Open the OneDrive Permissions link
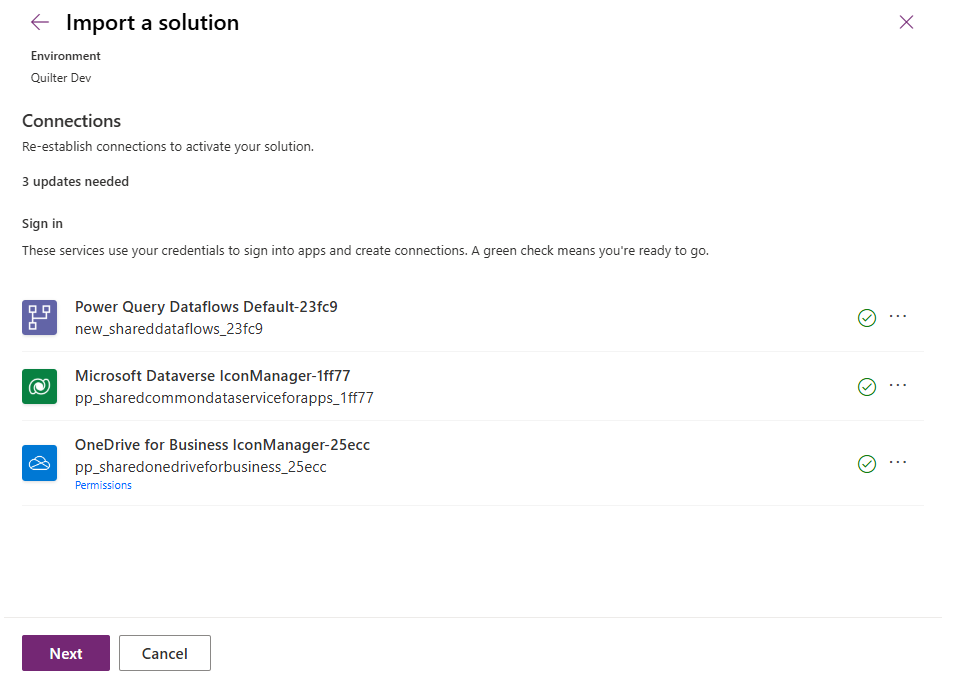The image size is (956, 697). (x=103, y=485)
